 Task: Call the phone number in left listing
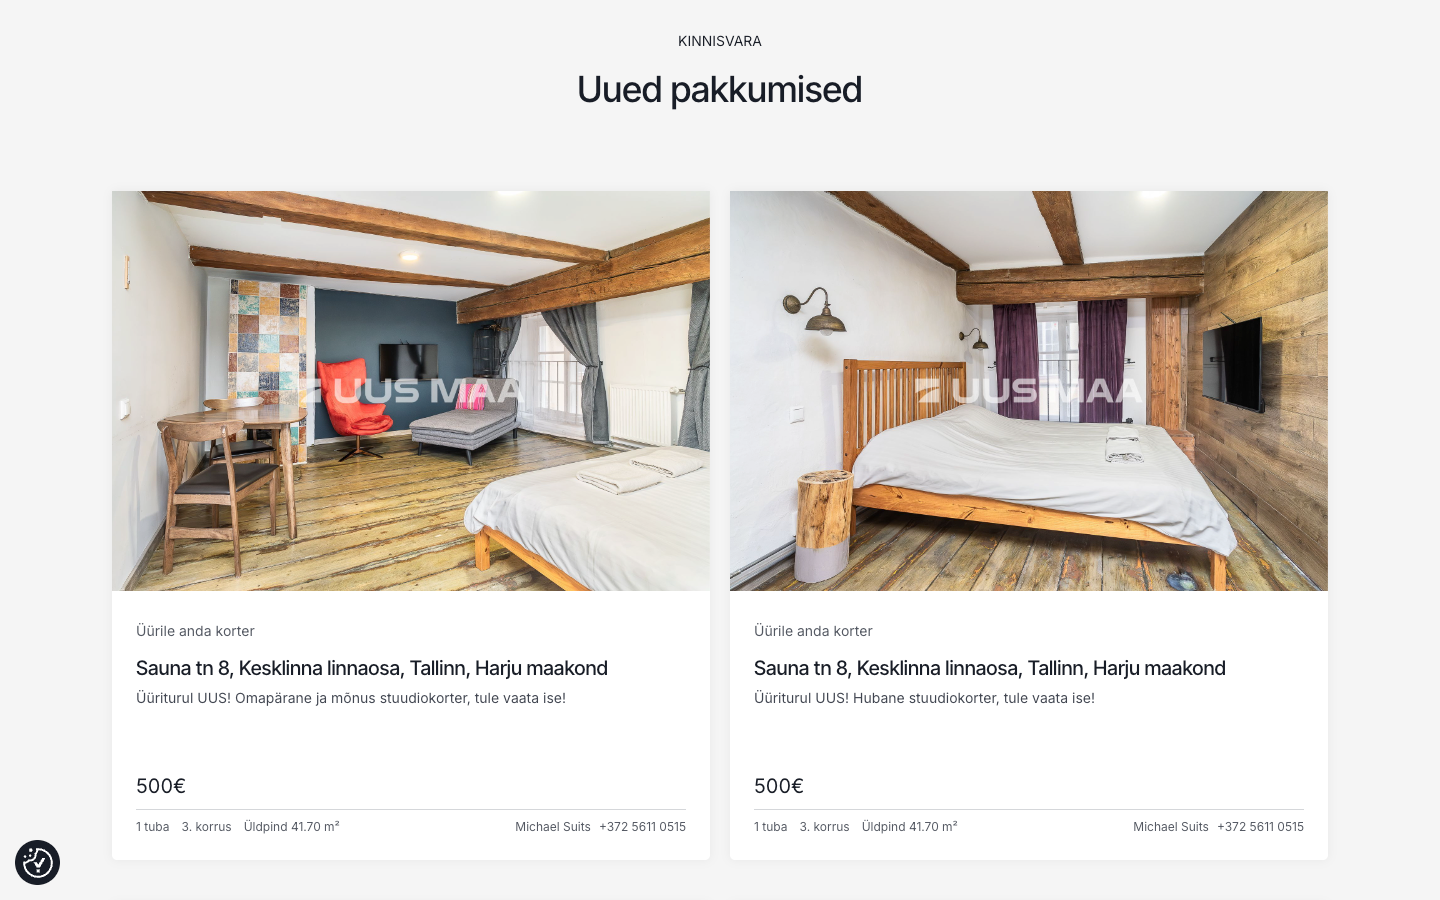click(642, 827)
